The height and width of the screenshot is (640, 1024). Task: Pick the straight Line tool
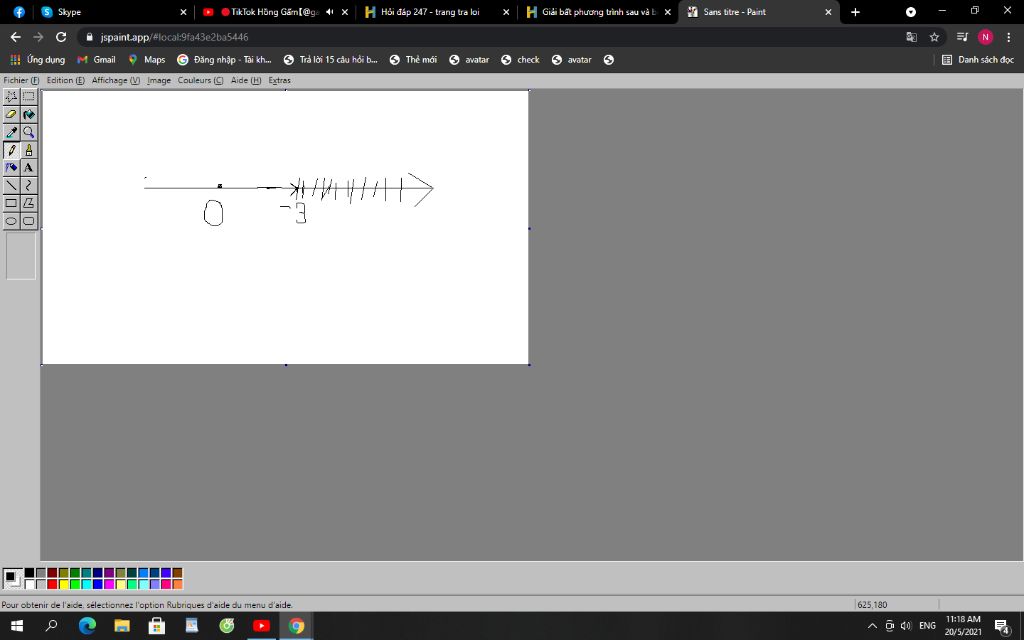11,185
